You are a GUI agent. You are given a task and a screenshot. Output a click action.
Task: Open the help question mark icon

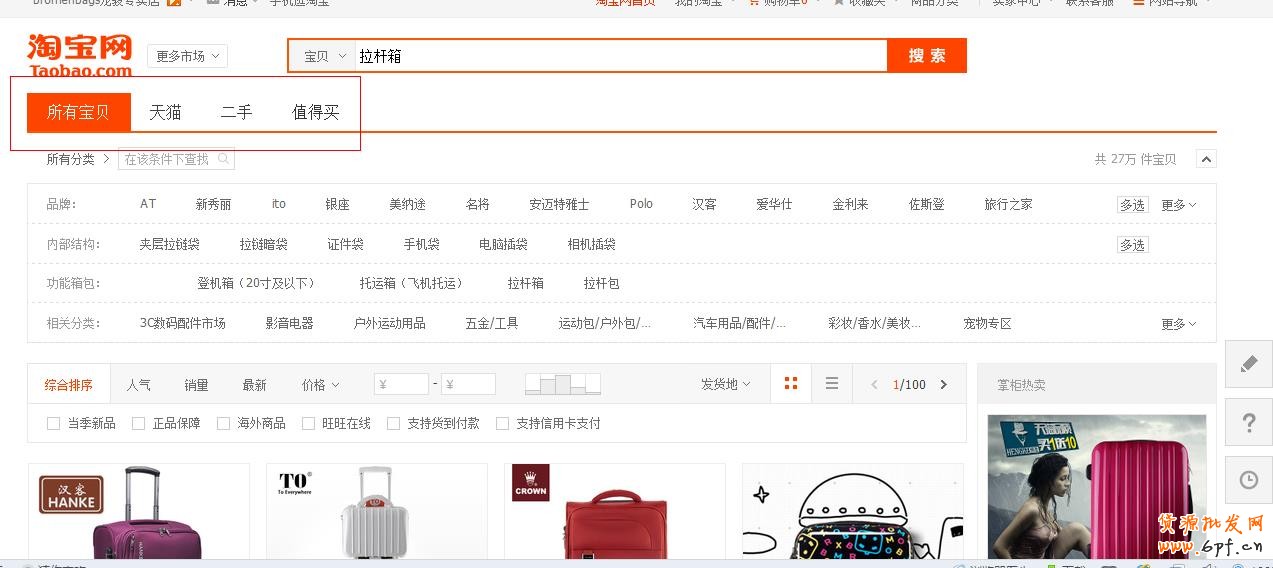1248,423
